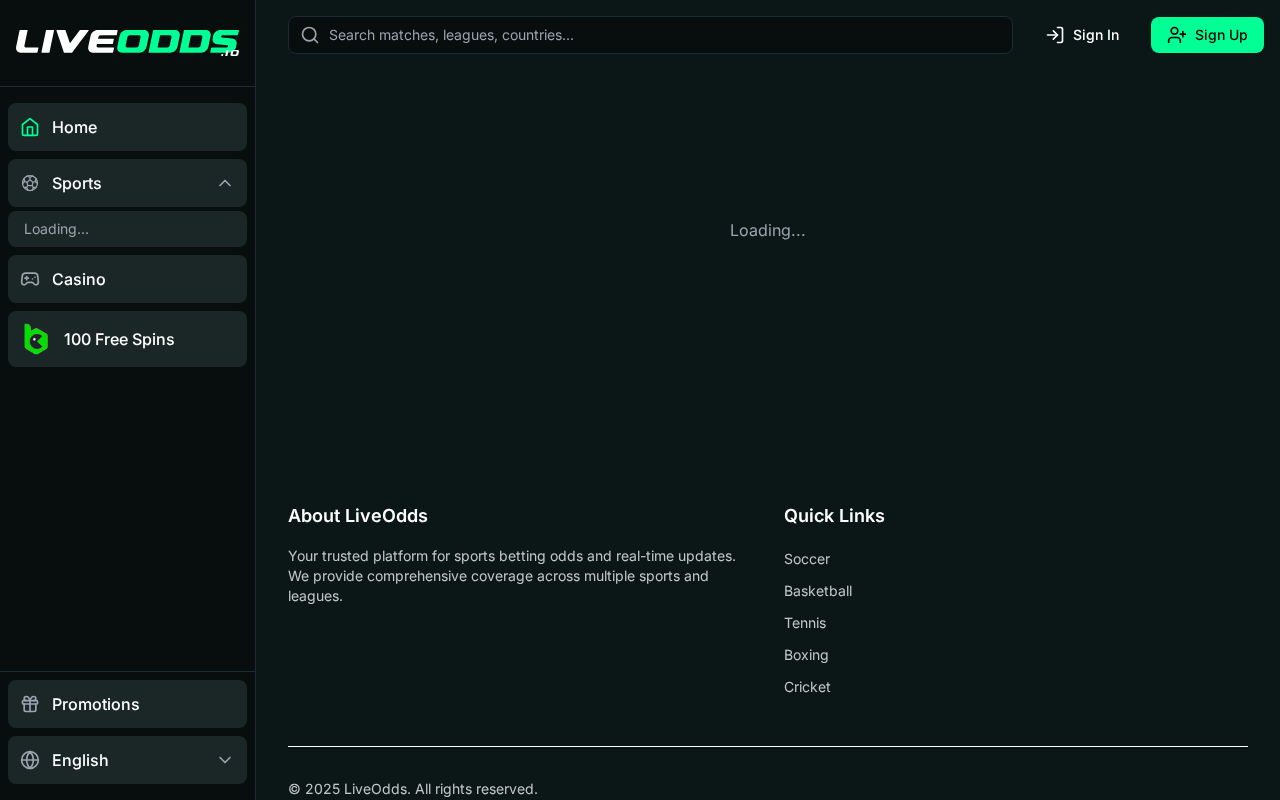Open the Soccer quick link
Screen dimensions: 1280x800
click(x=807, y=559)
